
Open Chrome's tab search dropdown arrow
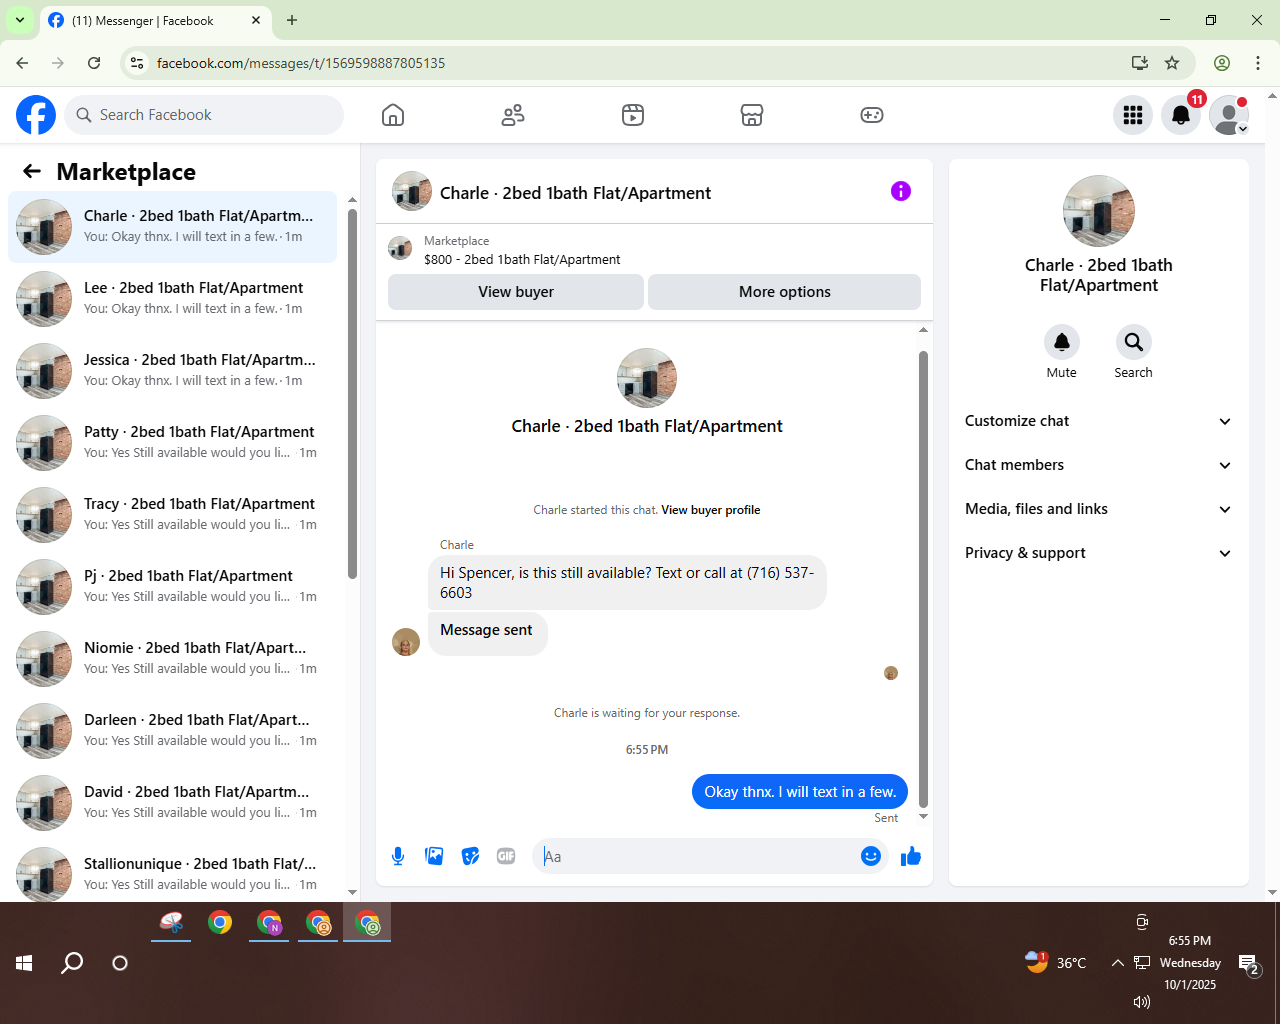(20, 20)
